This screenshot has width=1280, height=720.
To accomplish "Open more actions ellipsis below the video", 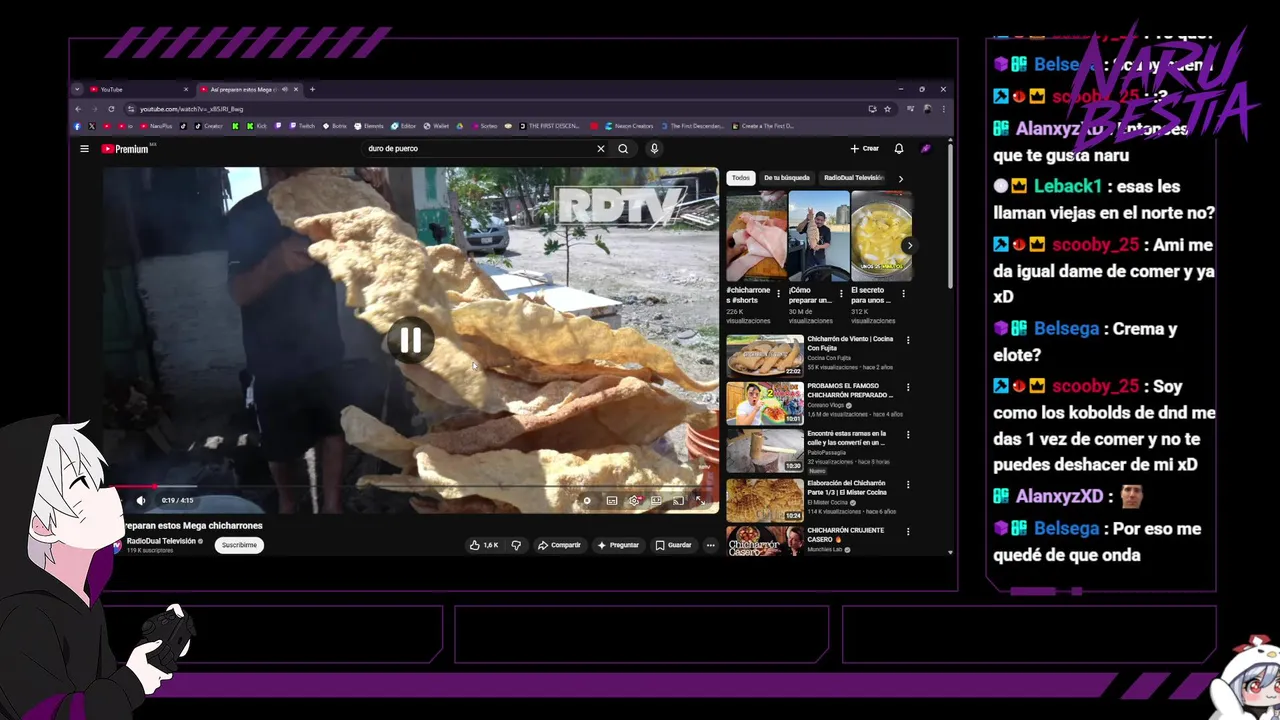I will coord(710,545).
